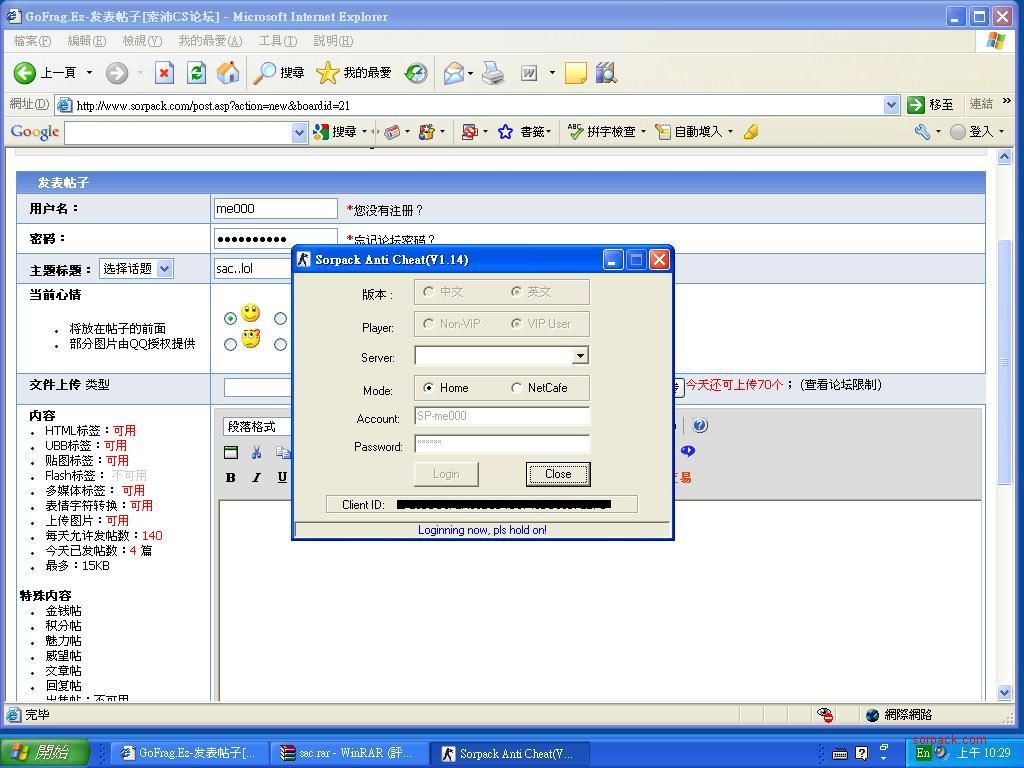
Task: Click the Bold formatting icon in editor
Action: pyautogui.click(x=231, y=477)
